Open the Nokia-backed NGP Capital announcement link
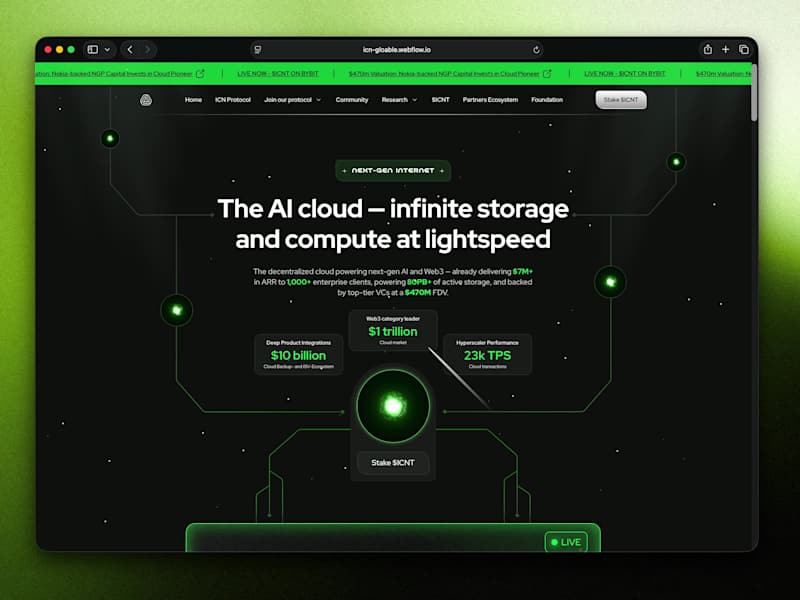The height and width of the screenshot is (600, 800). (470, 73)
